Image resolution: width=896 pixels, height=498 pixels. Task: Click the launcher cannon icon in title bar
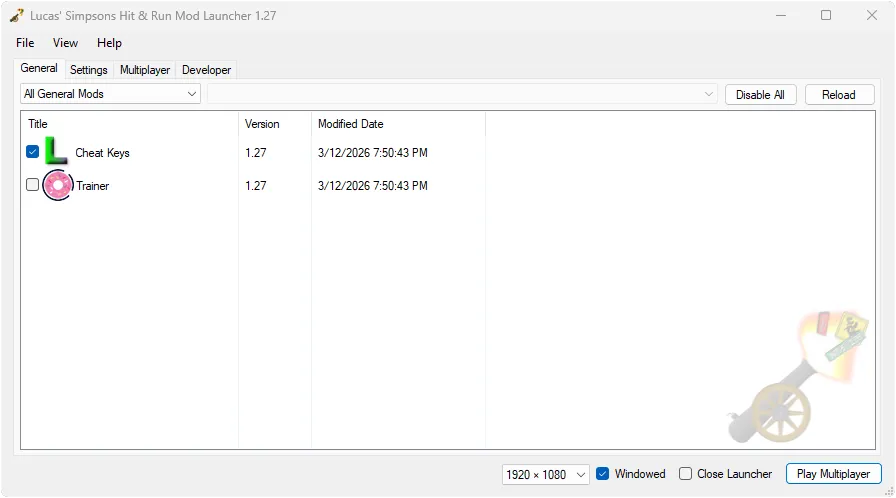(x=17, y=15)
